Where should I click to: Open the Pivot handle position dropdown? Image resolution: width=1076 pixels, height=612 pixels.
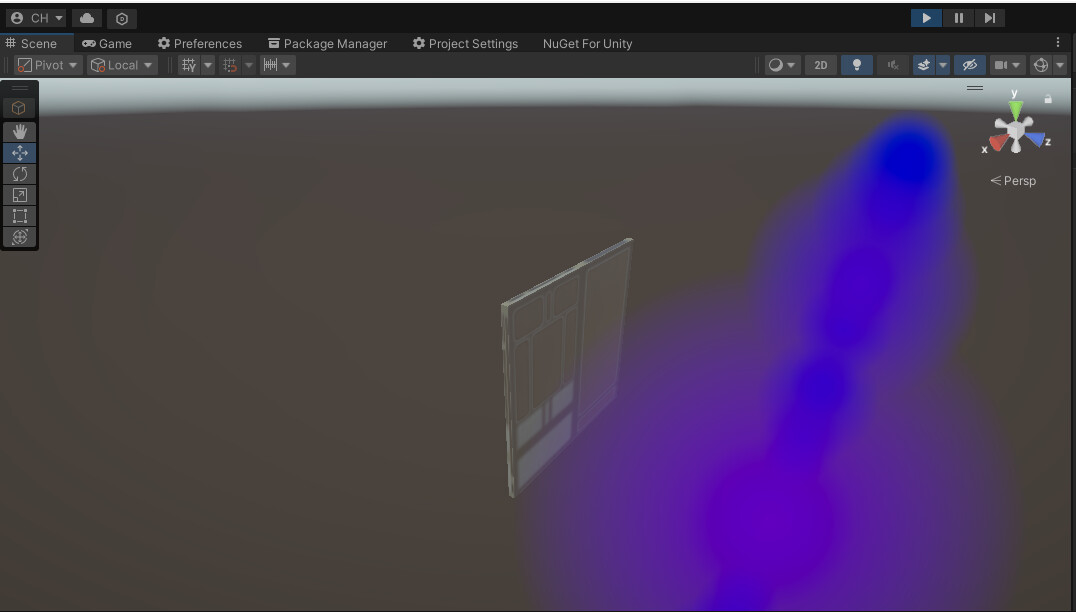45,64
